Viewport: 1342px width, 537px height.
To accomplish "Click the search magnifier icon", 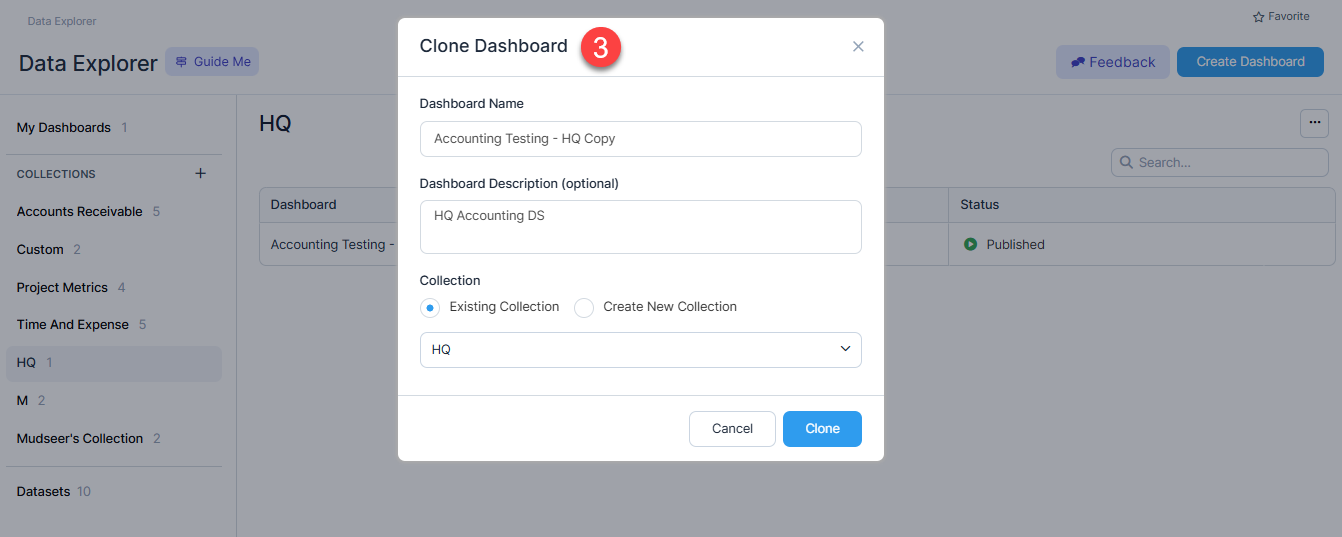I will [1127, 162].
